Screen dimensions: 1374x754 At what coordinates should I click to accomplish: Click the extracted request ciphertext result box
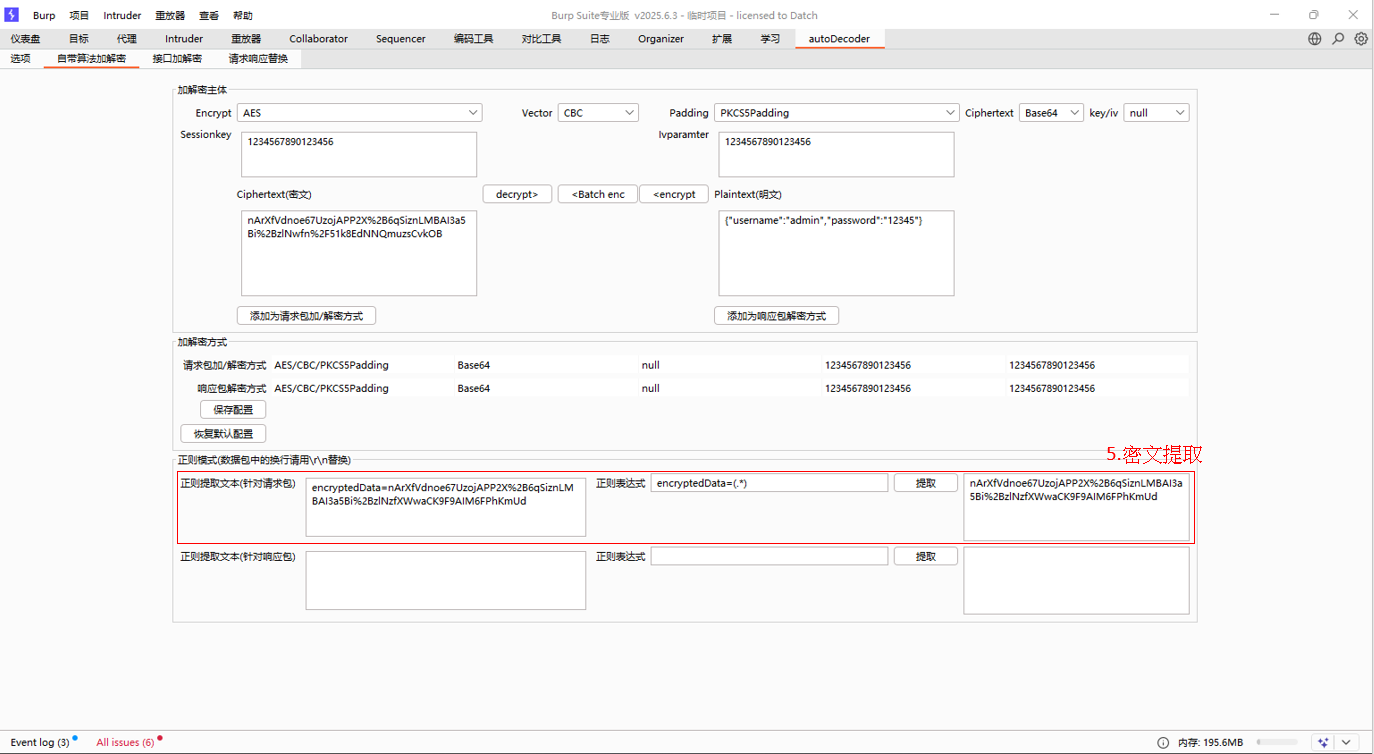pyautogui.click(x=1076, y=507)
